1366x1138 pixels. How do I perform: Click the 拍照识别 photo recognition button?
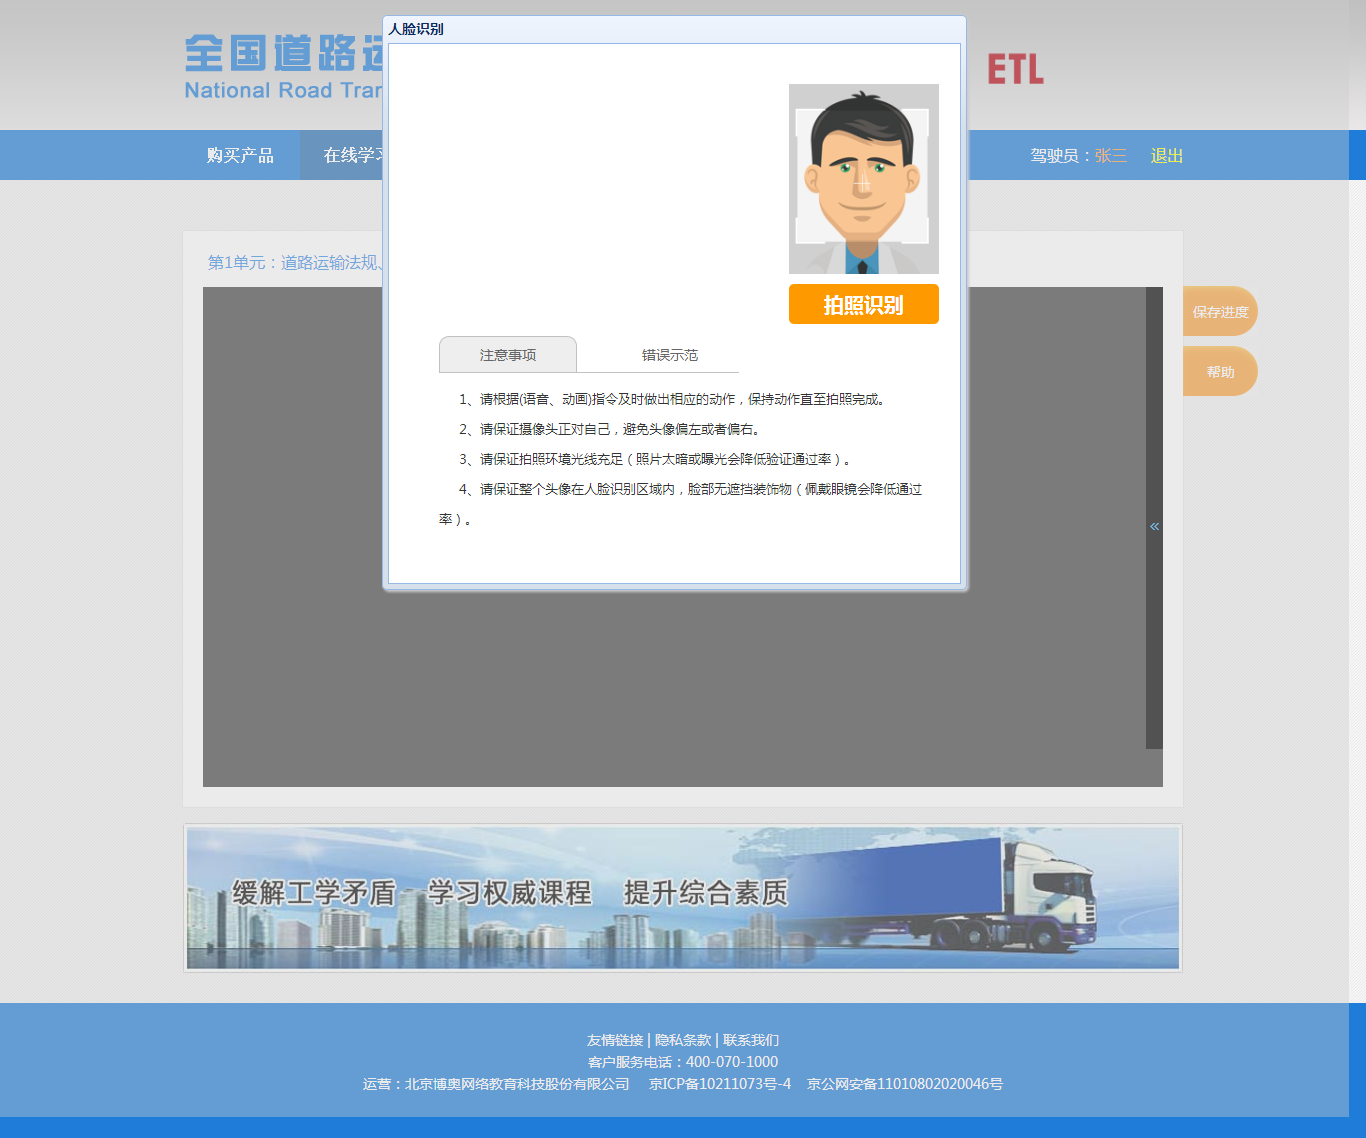point(863,304)
